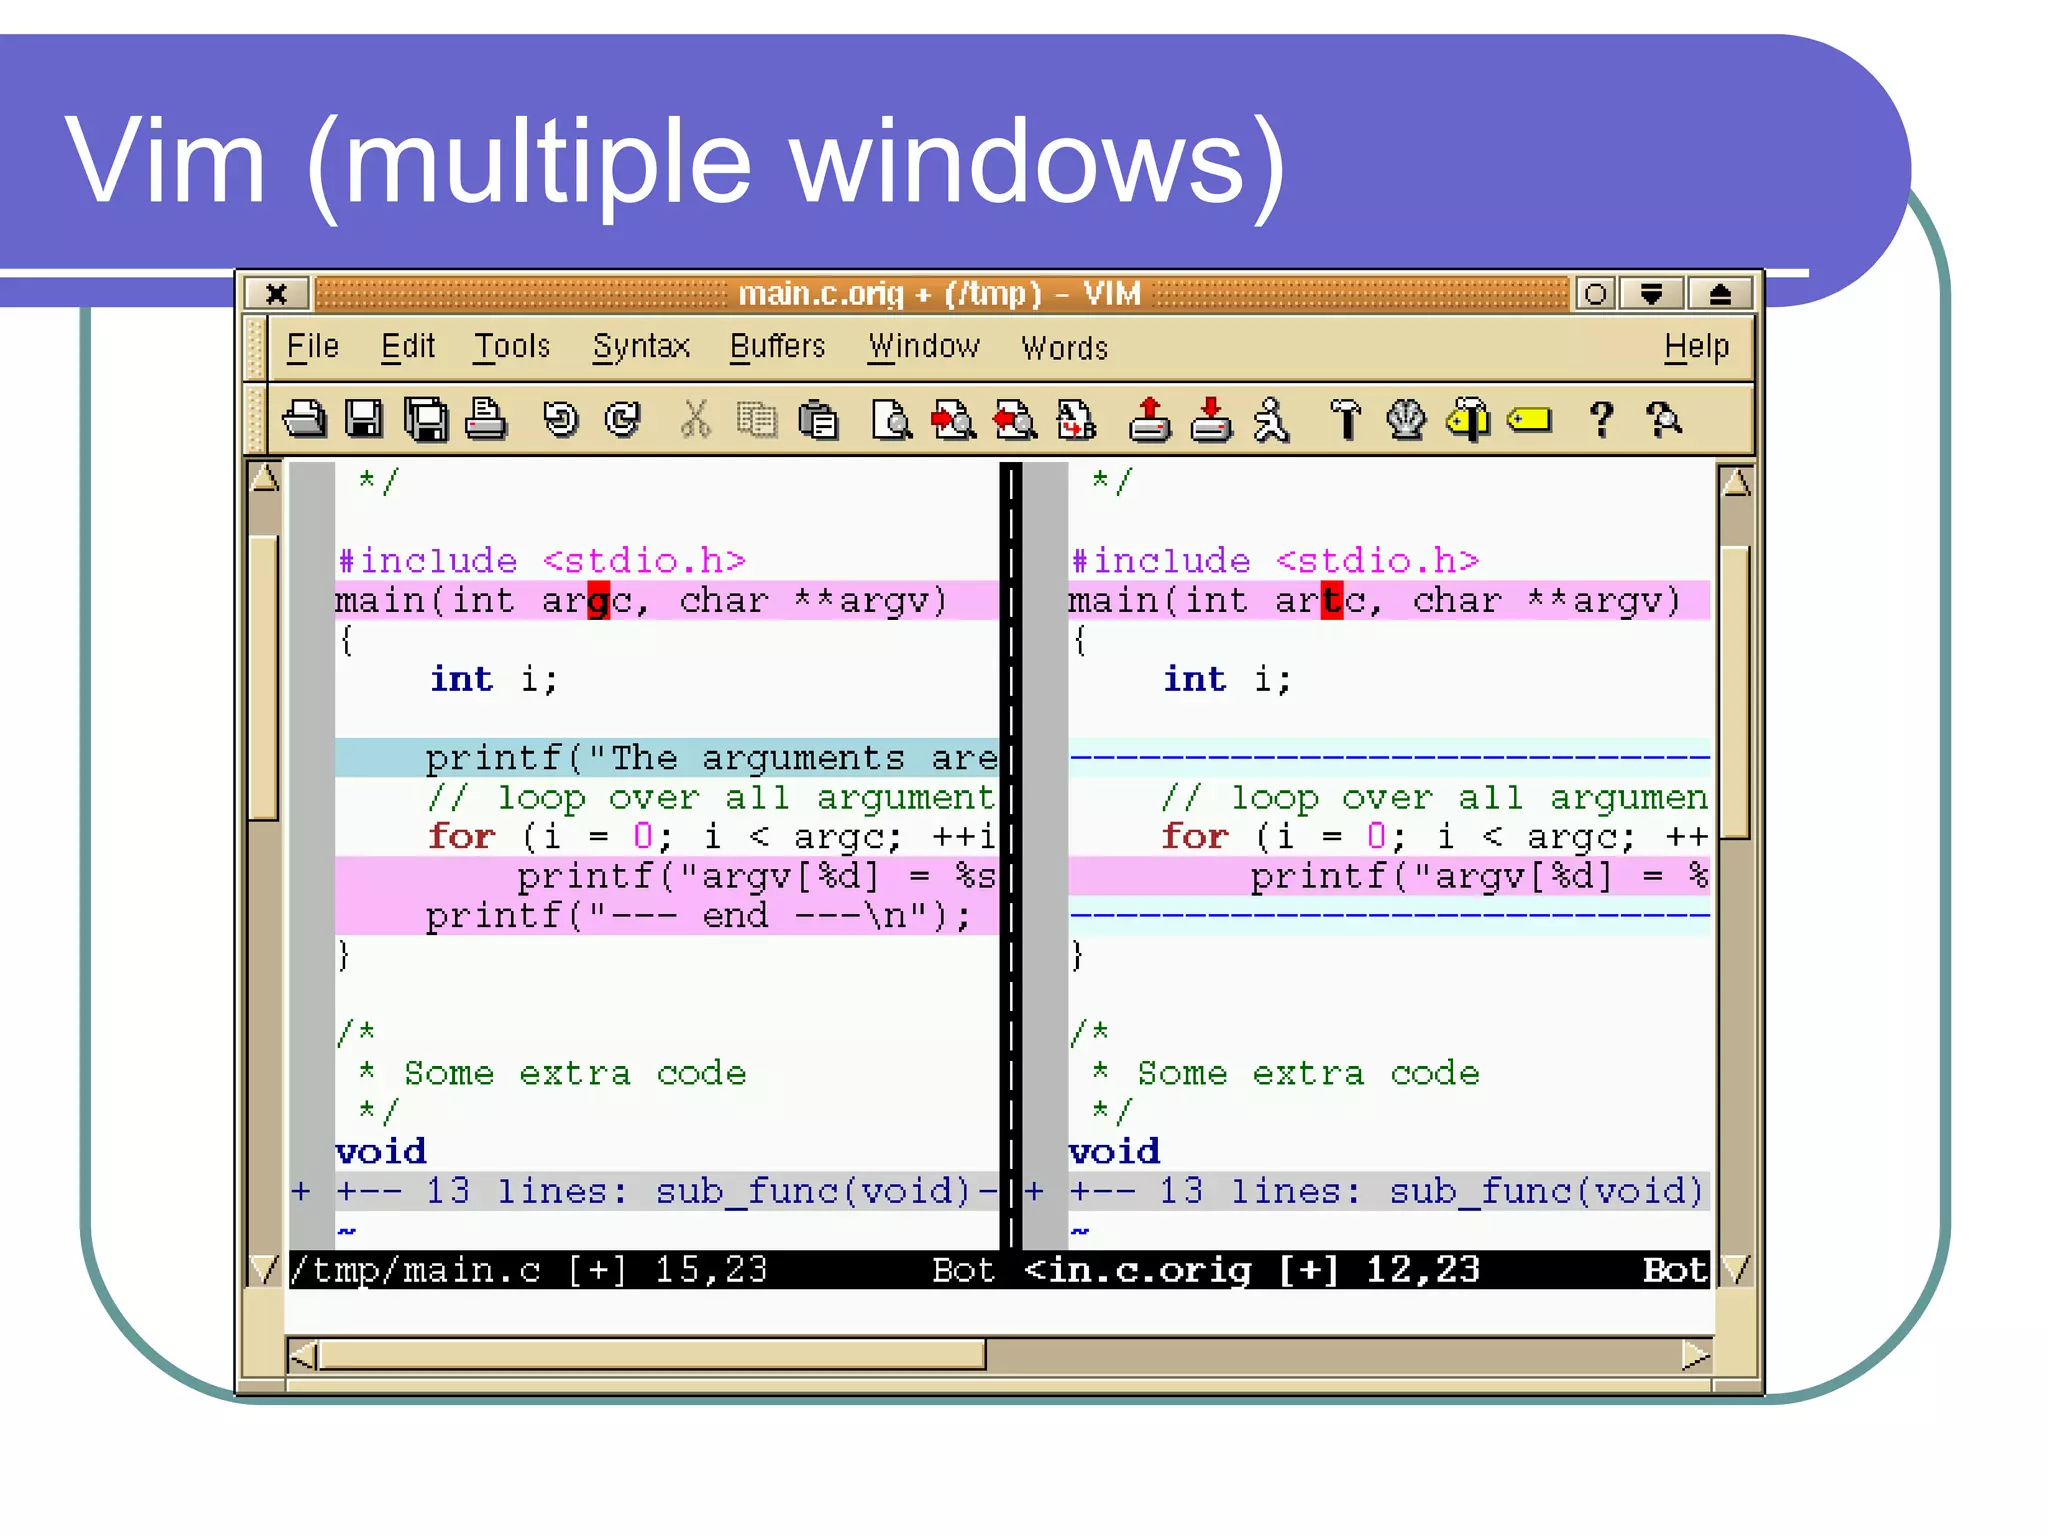Screen dimensions: 2048x1536
Task: Click the Run Script running-man icon
Action: pyautogui.click(x=1272, y=420)
